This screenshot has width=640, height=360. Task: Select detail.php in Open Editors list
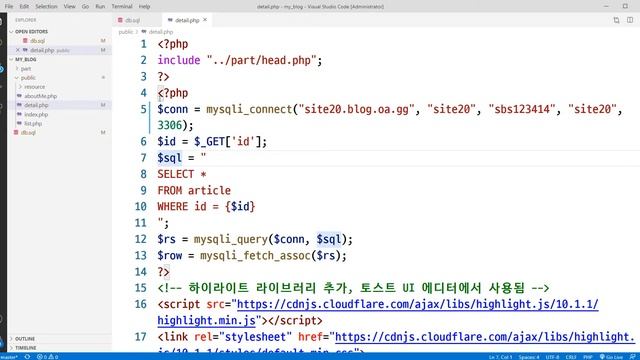(42, 50)
